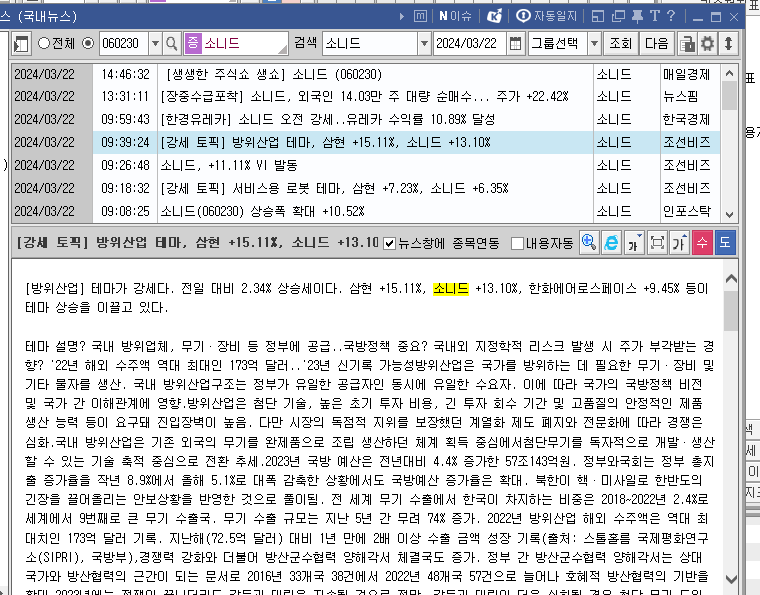Pin the window with the pushpin icon
This screenshot has width=760, height=595.
coord(637,16)
